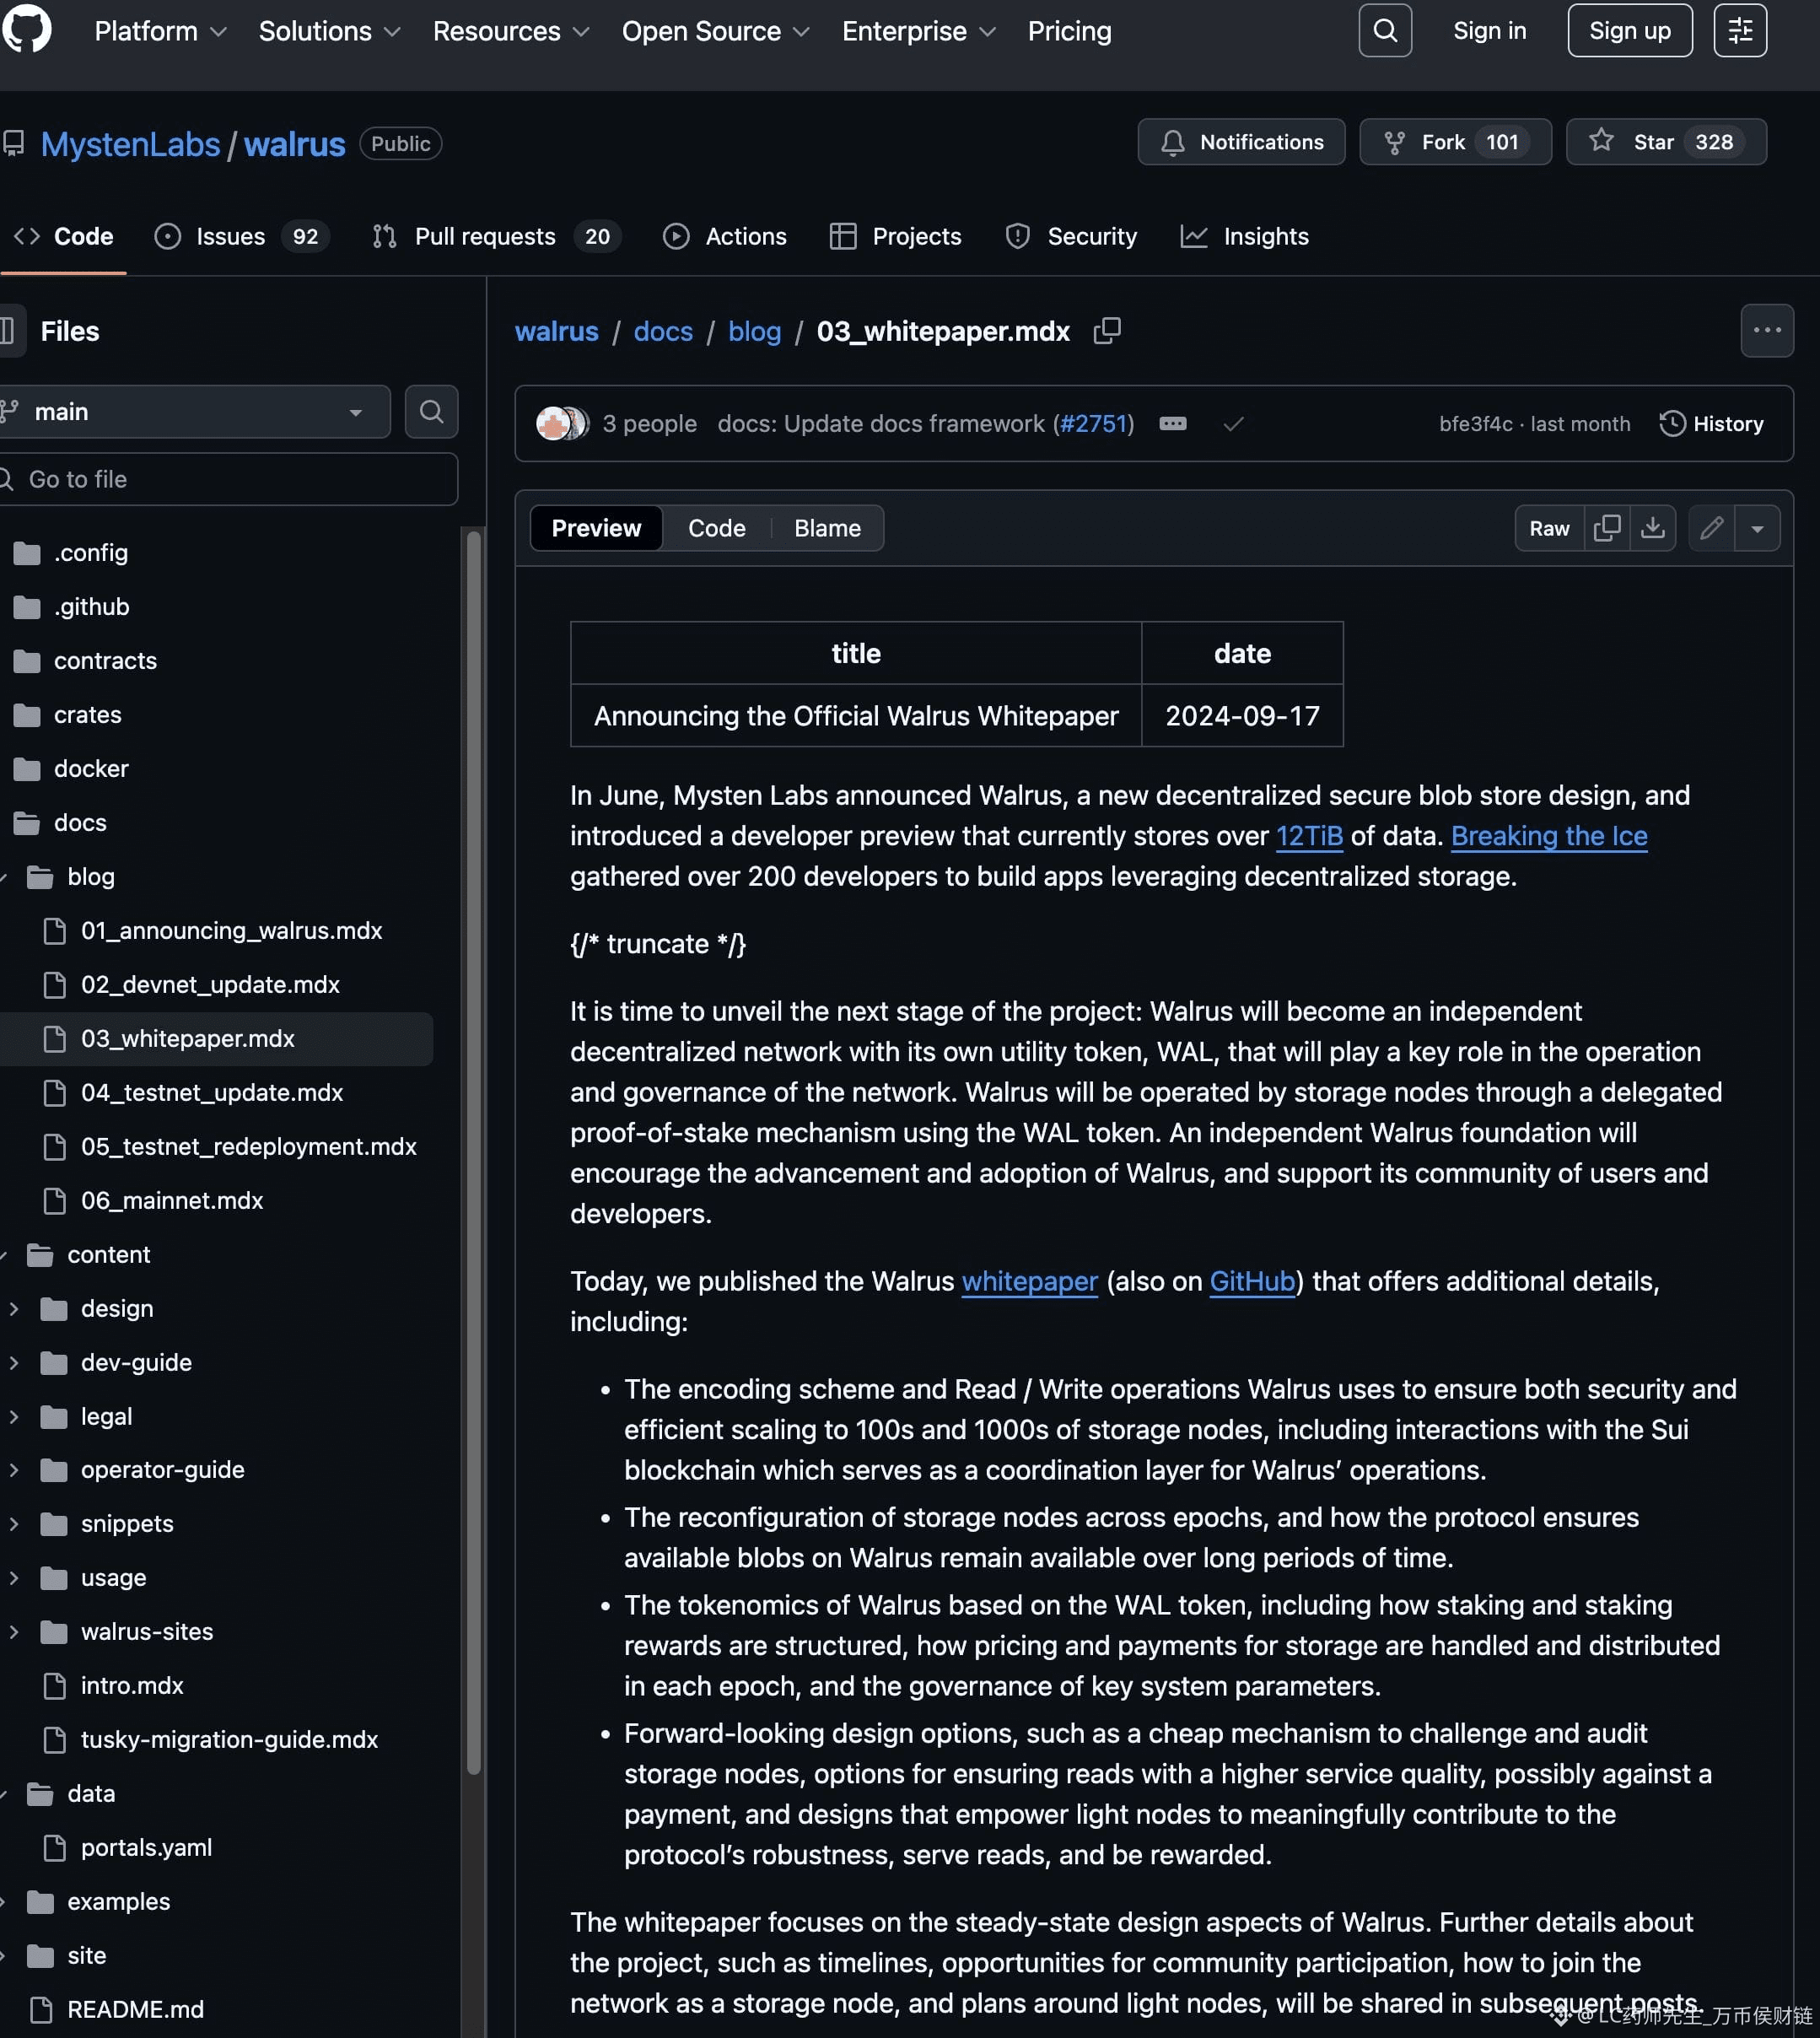Image resolution: width=1820 pixels, height=2038 pixels.
Task: Click the pencil edit file icon
Action: [1711, 528]
